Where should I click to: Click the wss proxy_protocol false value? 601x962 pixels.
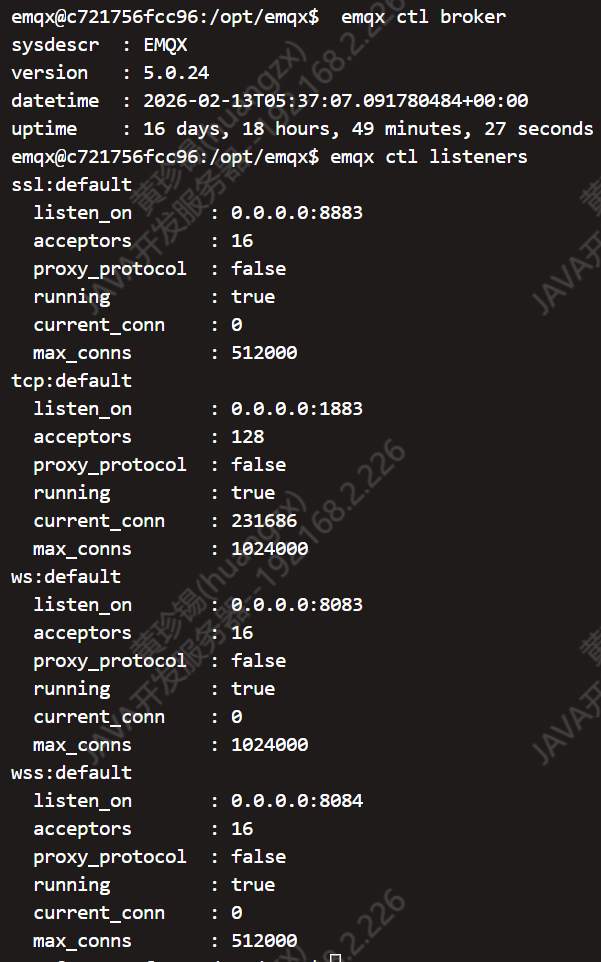[258, 857]
